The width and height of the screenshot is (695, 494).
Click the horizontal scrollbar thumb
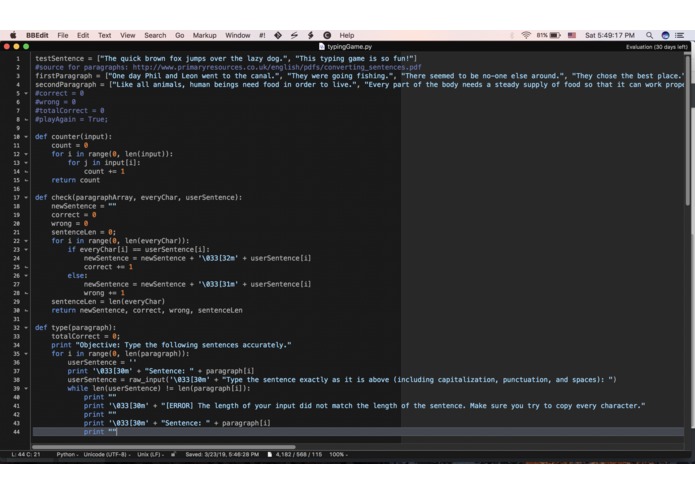pos(164,447)
